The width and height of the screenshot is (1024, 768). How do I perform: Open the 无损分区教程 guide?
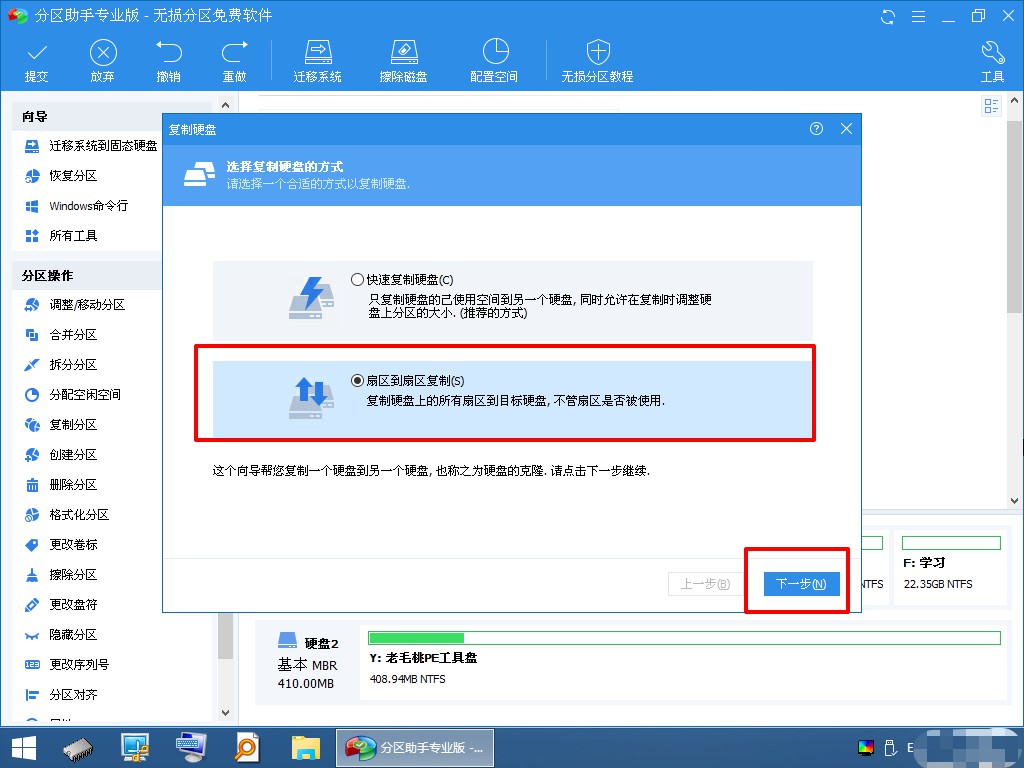pos(598,61)
